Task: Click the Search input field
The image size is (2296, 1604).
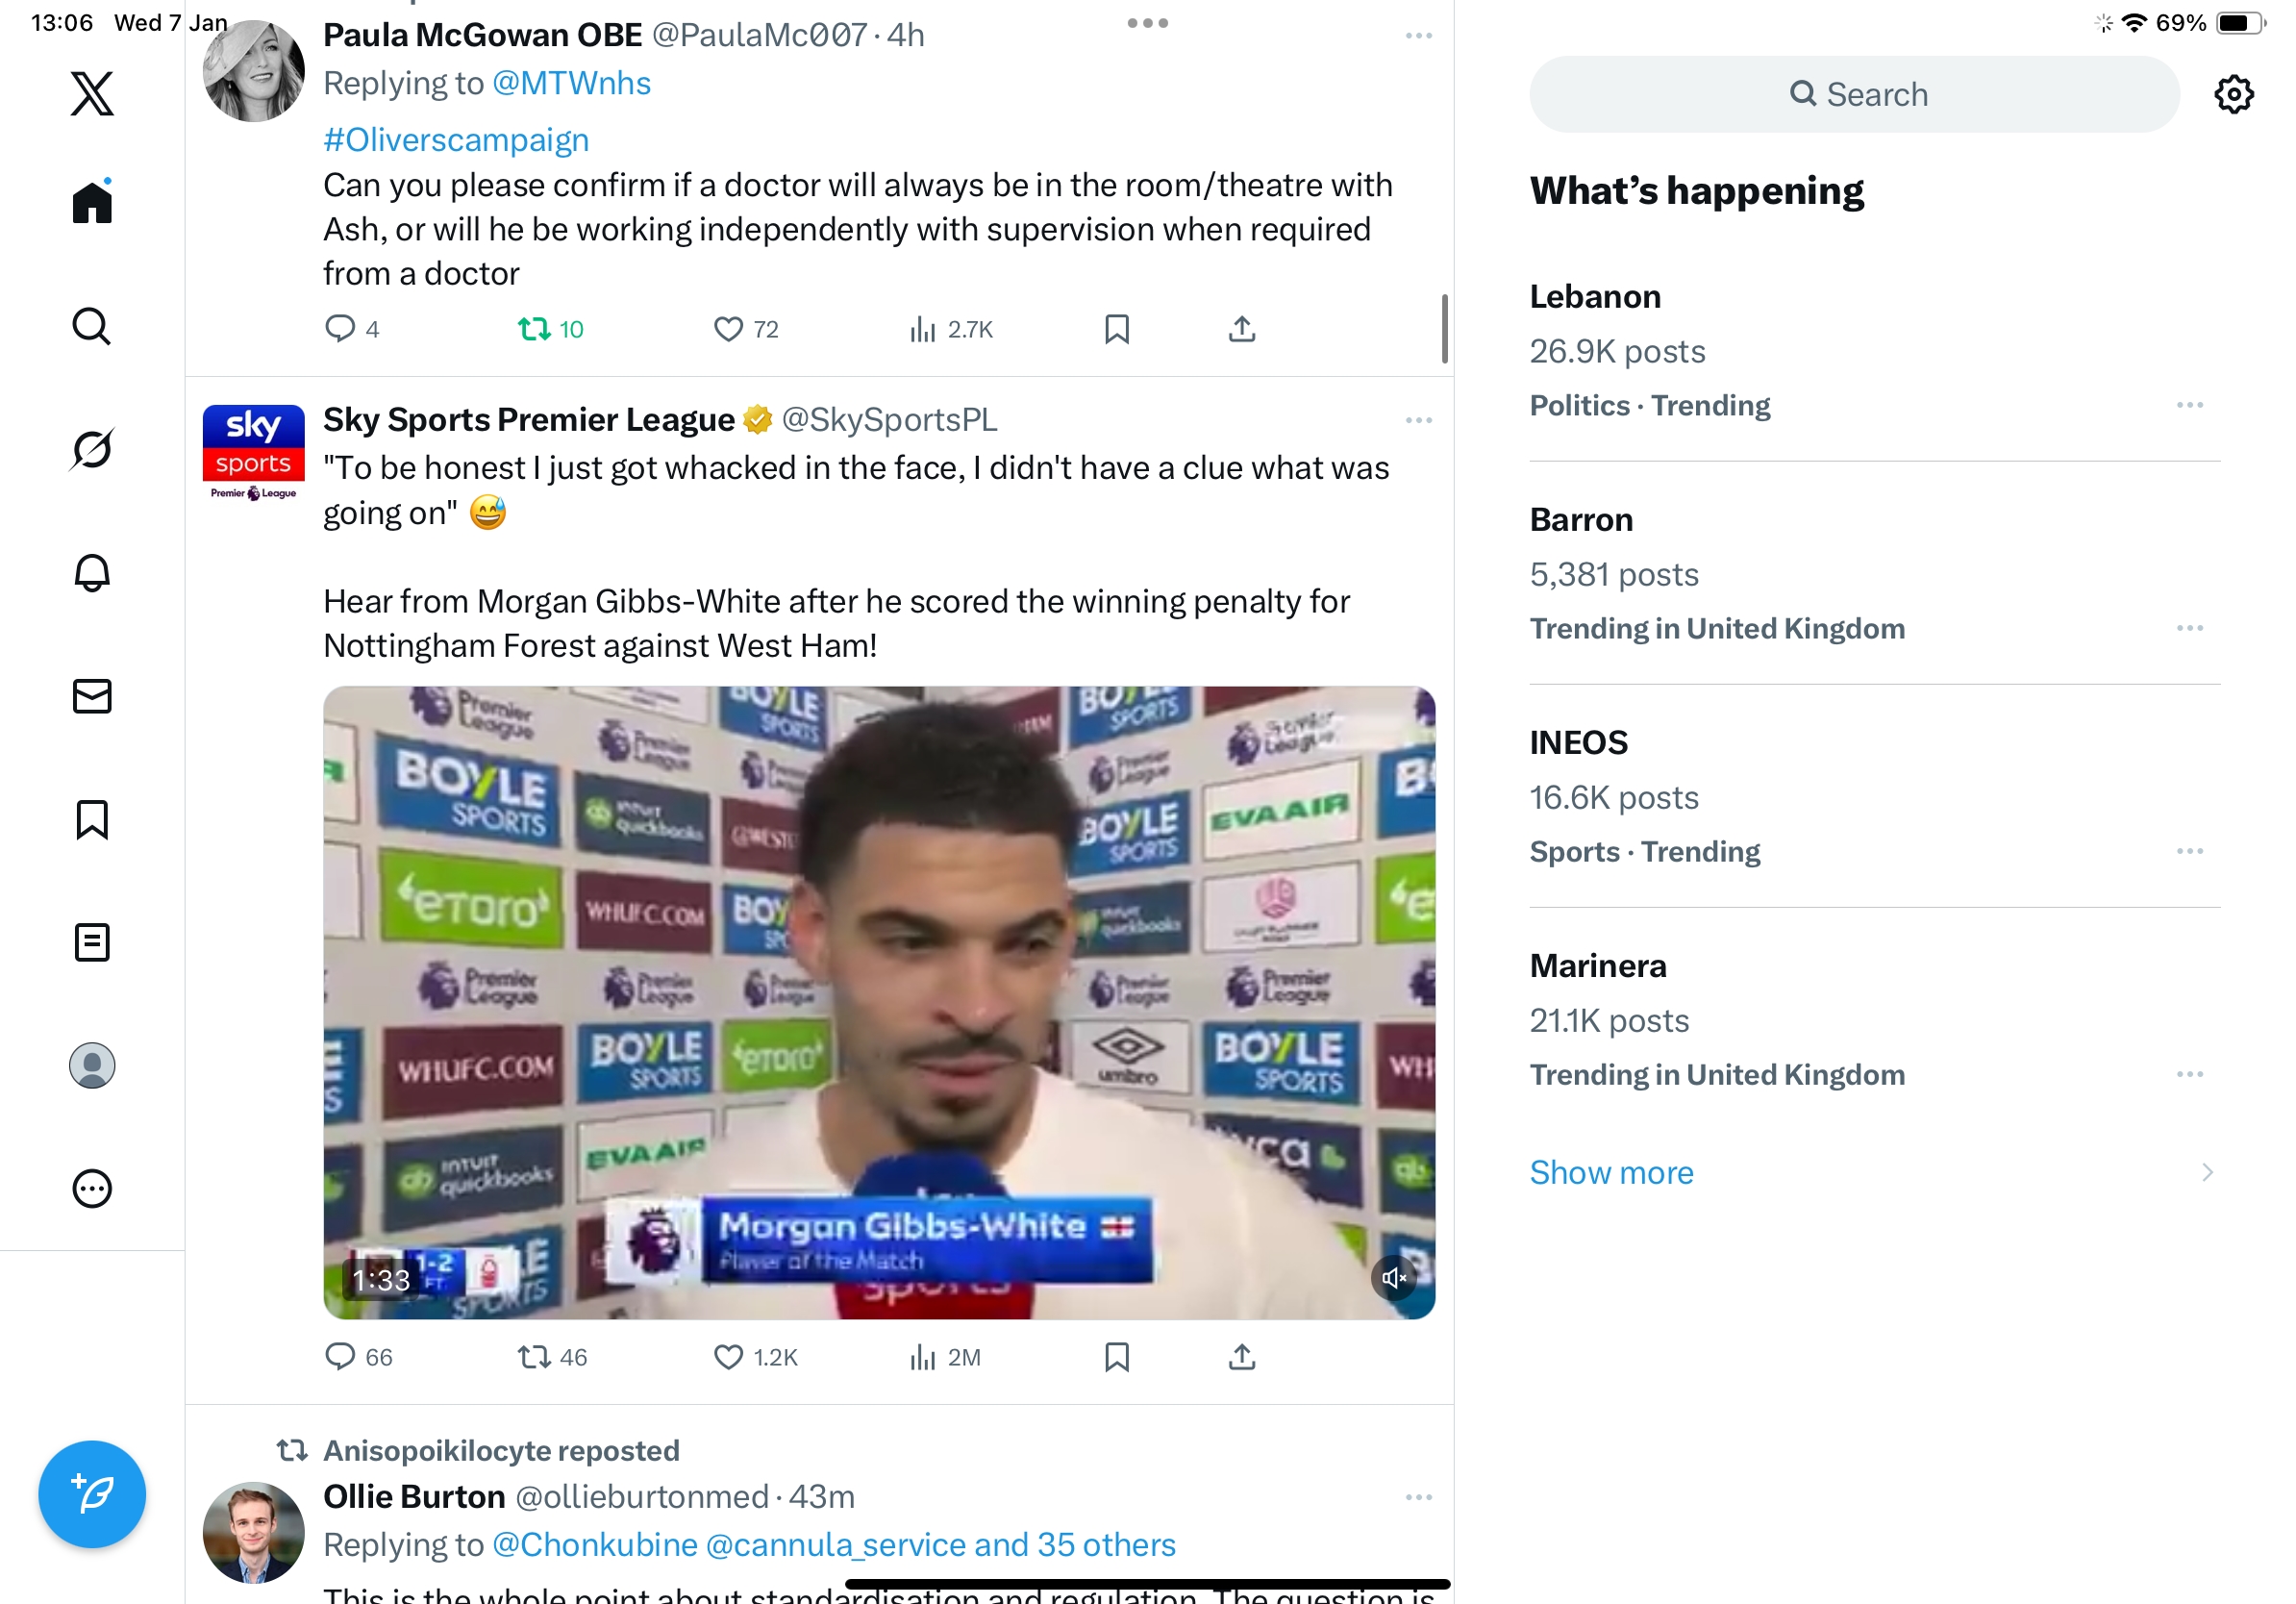Action: (1854, 94)
